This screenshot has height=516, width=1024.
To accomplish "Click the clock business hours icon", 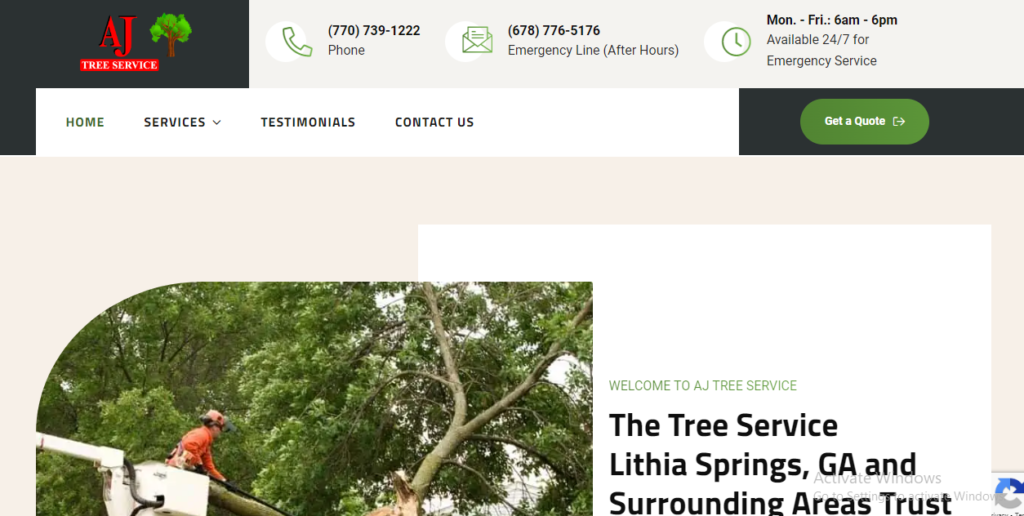I will click(x=736, y=42).
